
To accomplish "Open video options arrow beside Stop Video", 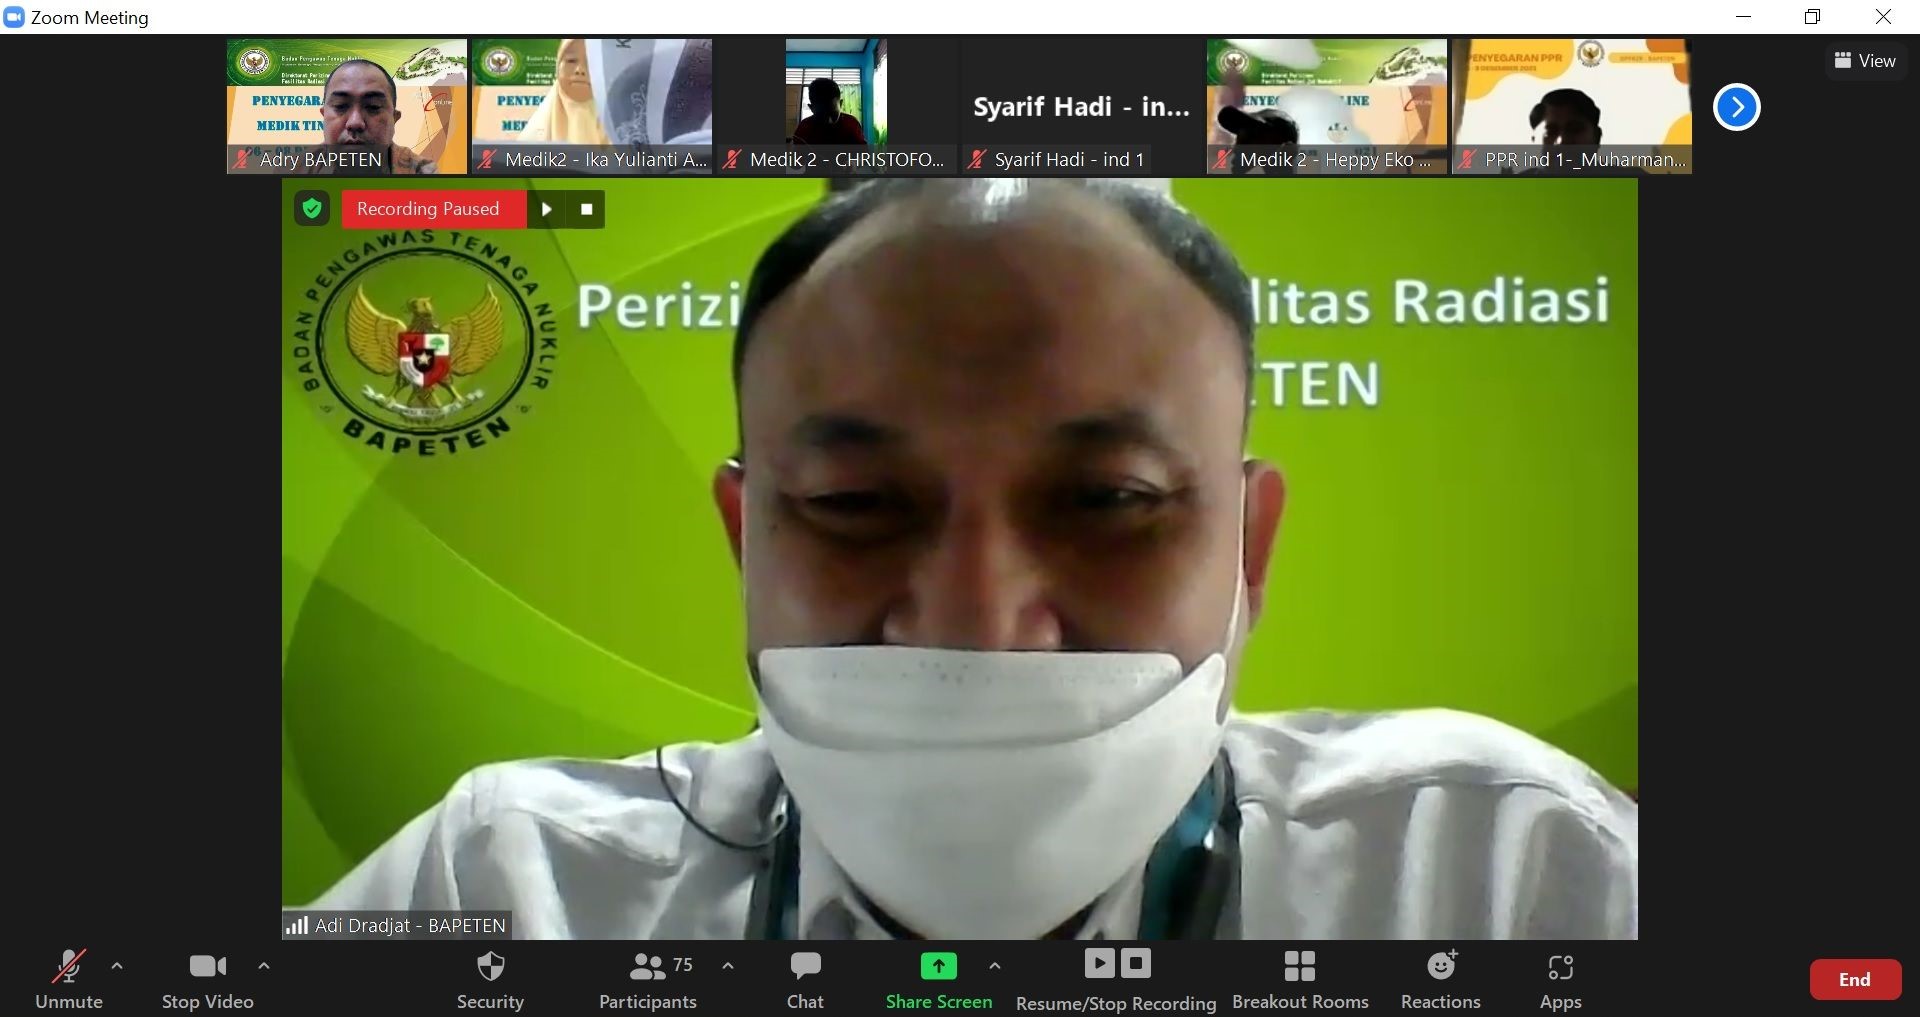I will click(x=264, y=966).
